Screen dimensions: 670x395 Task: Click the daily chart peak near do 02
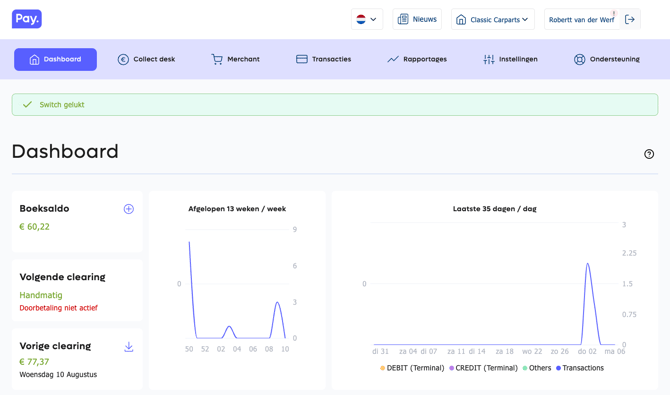(x=588, y=264)
